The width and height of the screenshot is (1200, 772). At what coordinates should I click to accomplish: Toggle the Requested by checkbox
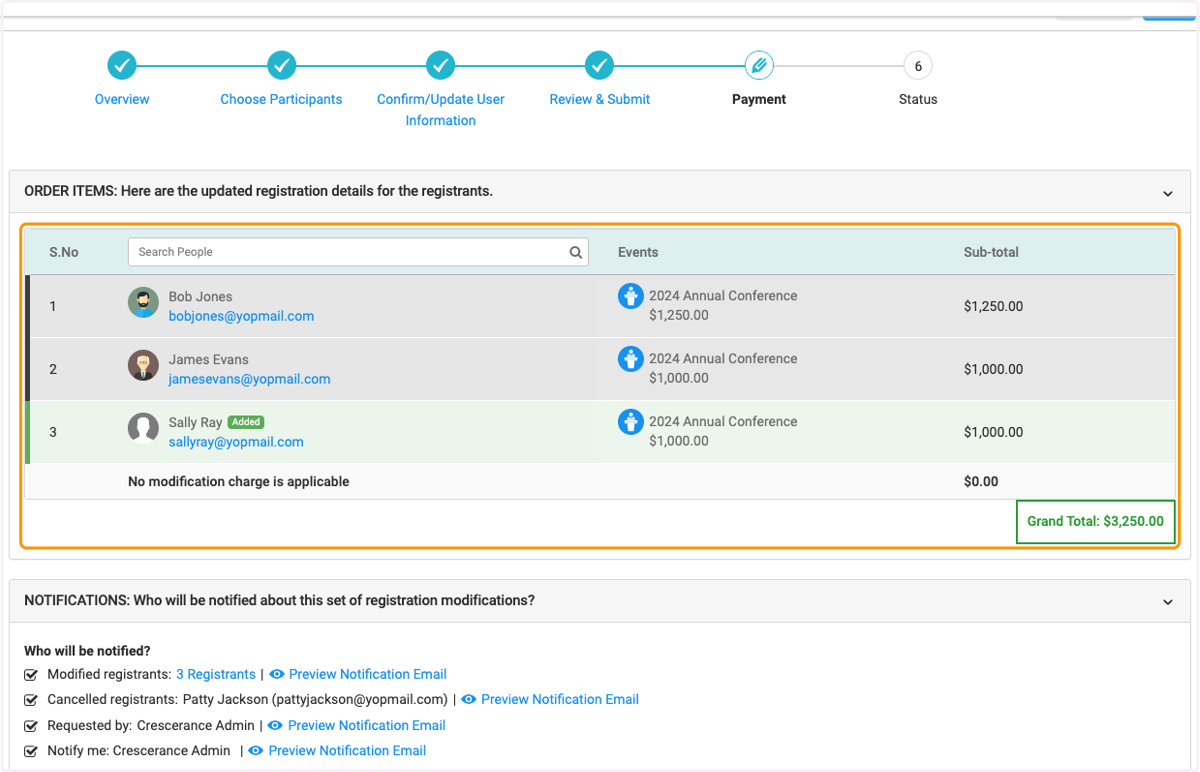31,726
